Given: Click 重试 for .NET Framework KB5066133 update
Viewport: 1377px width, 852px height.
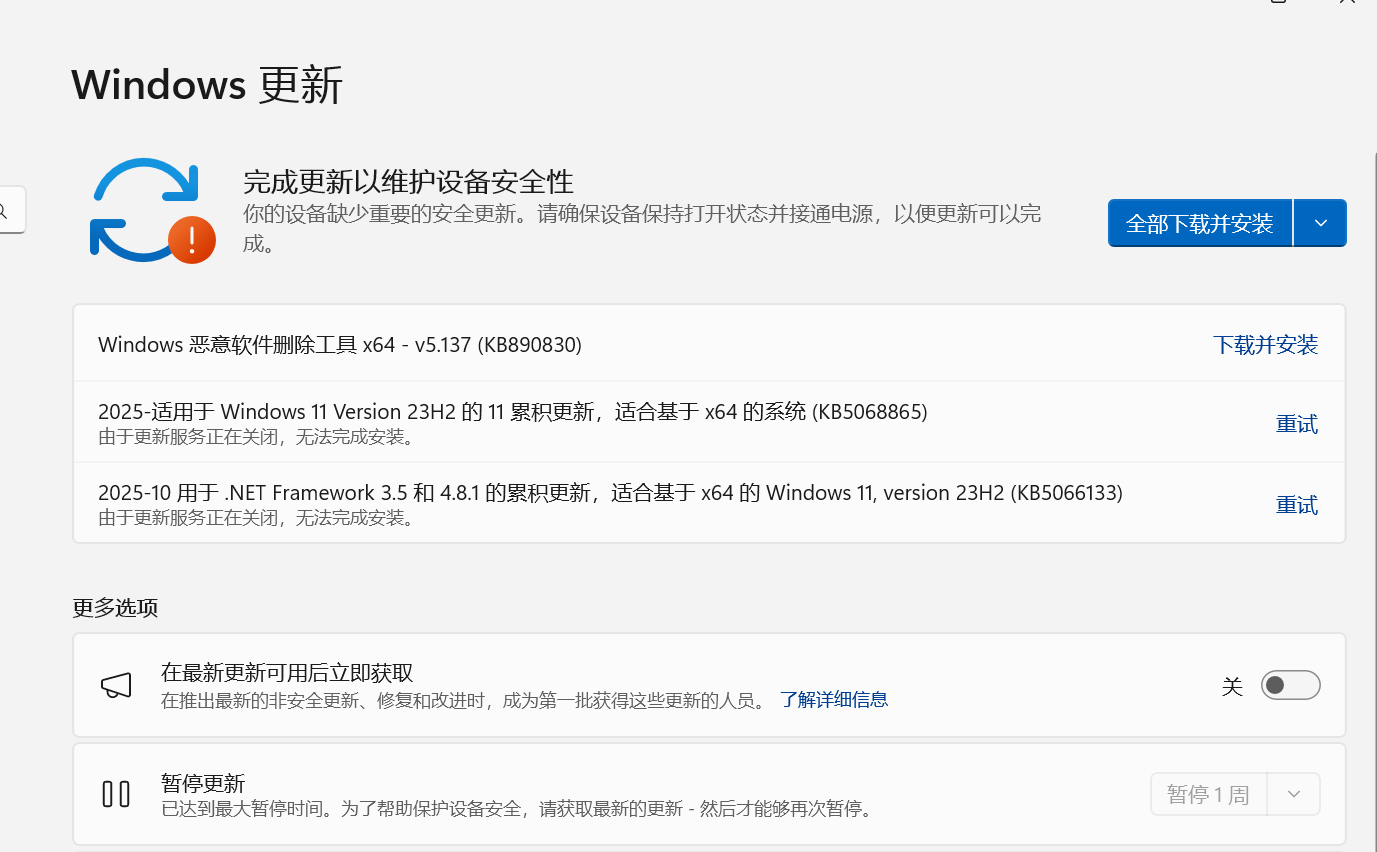Looking at the screenshot, I should [x=1297, y=505].
